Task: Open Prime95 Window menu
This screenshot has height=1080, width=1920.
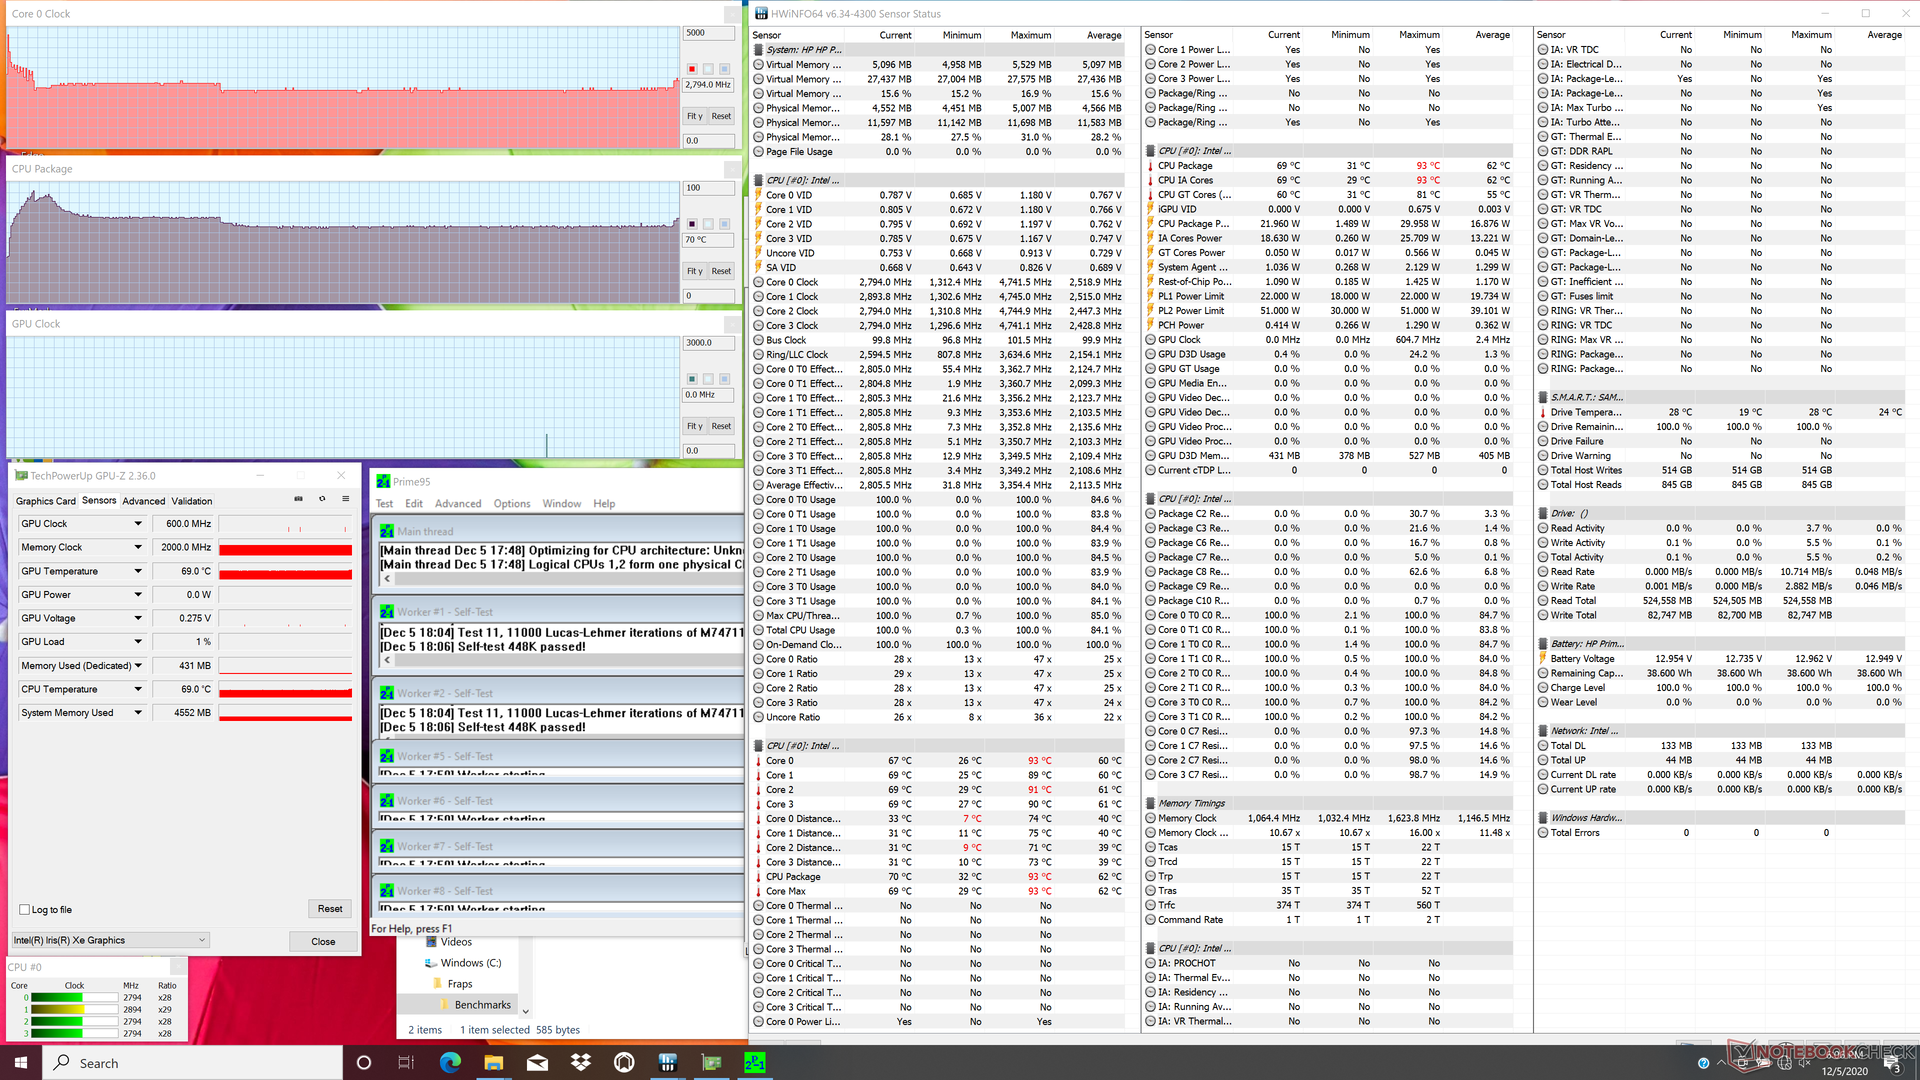Action: click(562, 504)
